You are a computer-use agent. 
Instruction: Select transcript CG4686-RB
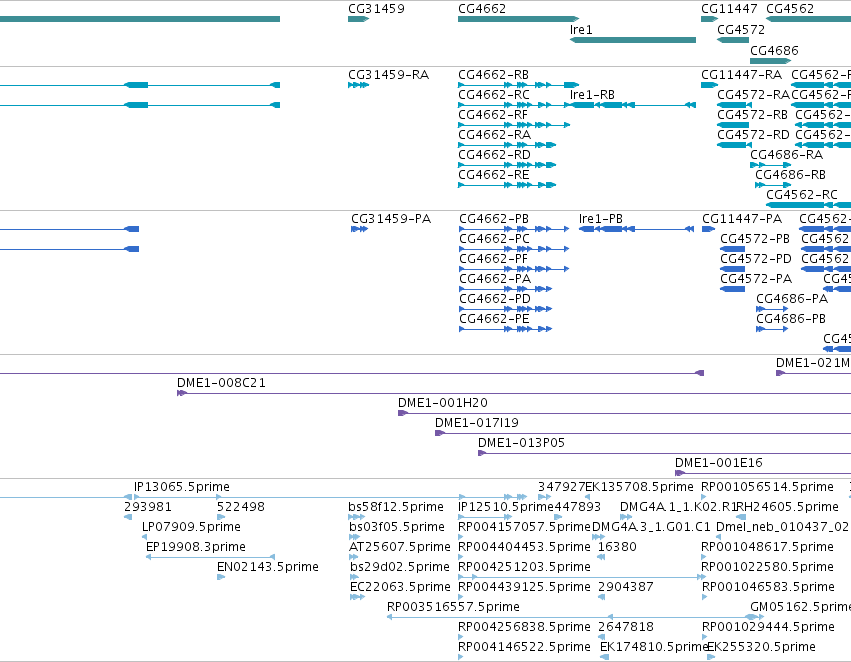coord(790,175)
